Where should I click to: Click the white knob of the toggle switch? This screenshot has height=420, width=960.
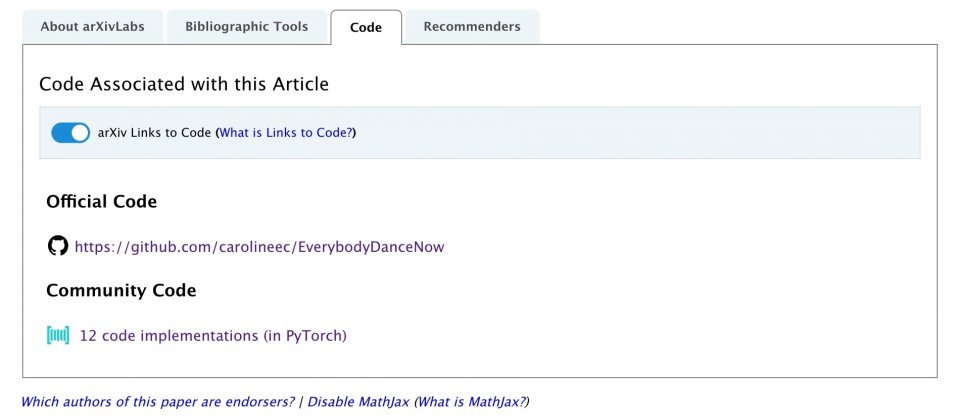pyautogui.click(x=80, y=133)
